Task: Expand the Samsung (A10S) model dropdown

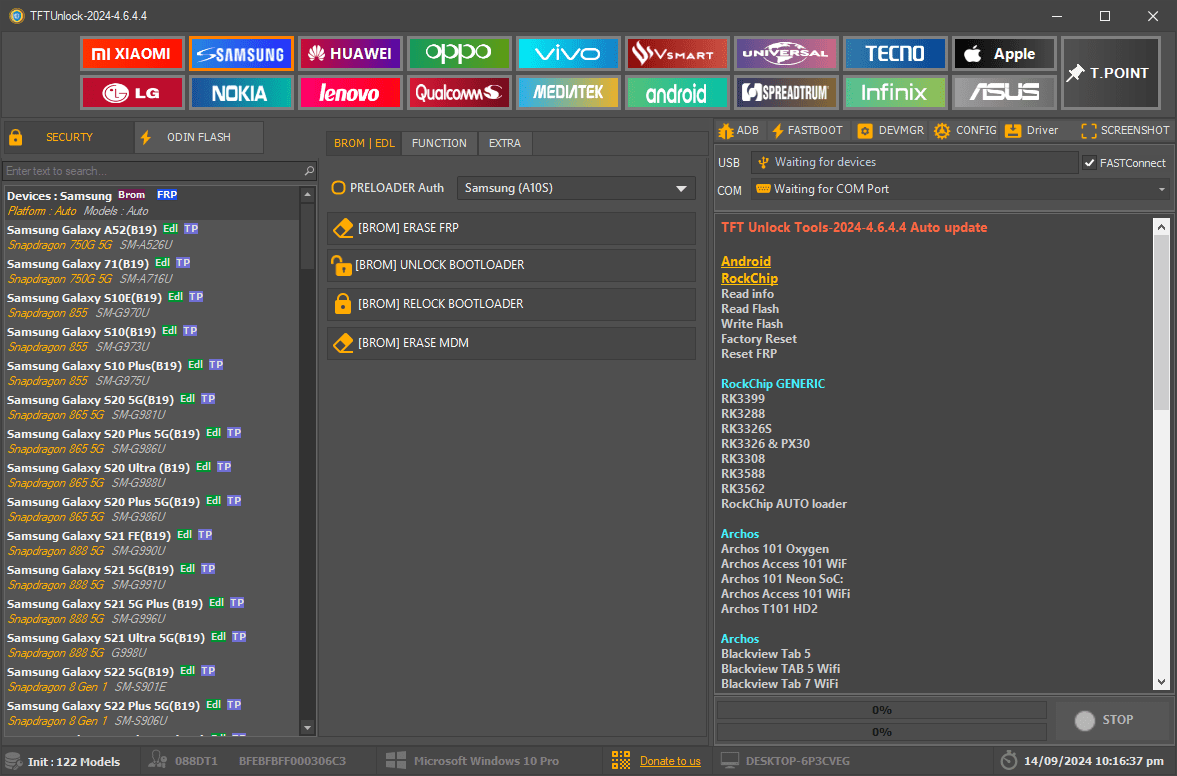Action: 575,188
